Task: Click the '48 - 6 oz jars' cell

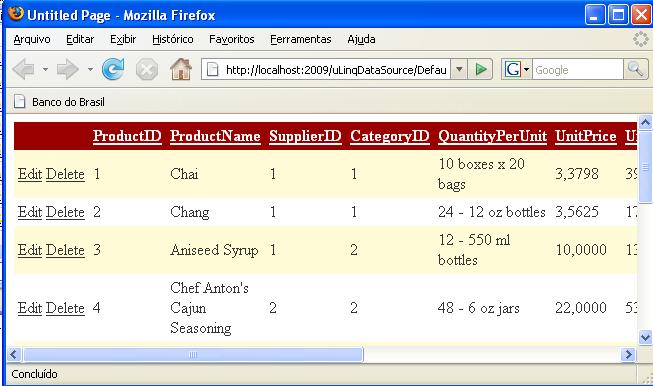Action: coord(479,308)
